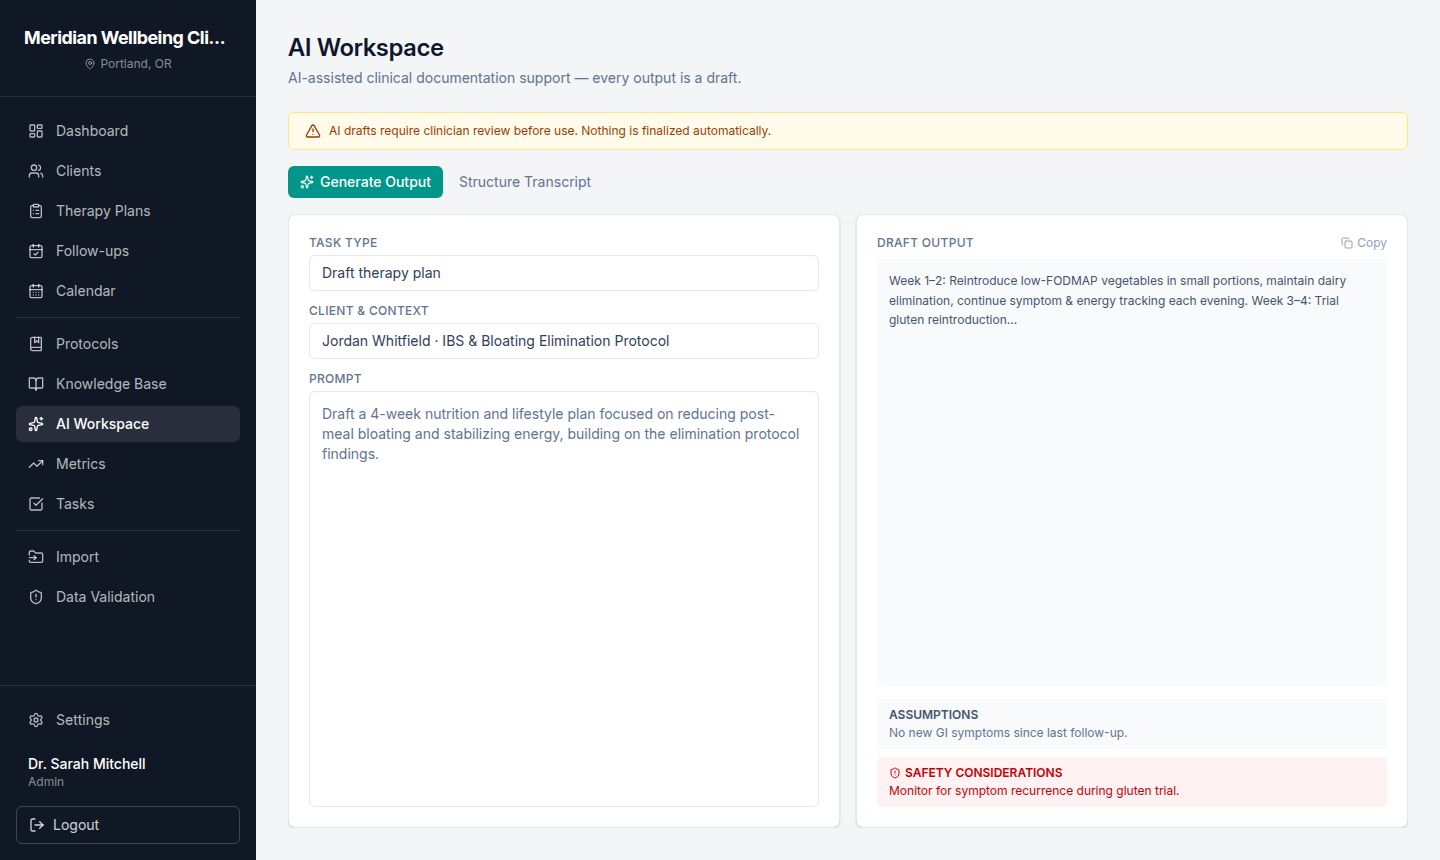Click the Metrics trend-line icon
Screen dimensions: 1440x860
coord(36,464)
